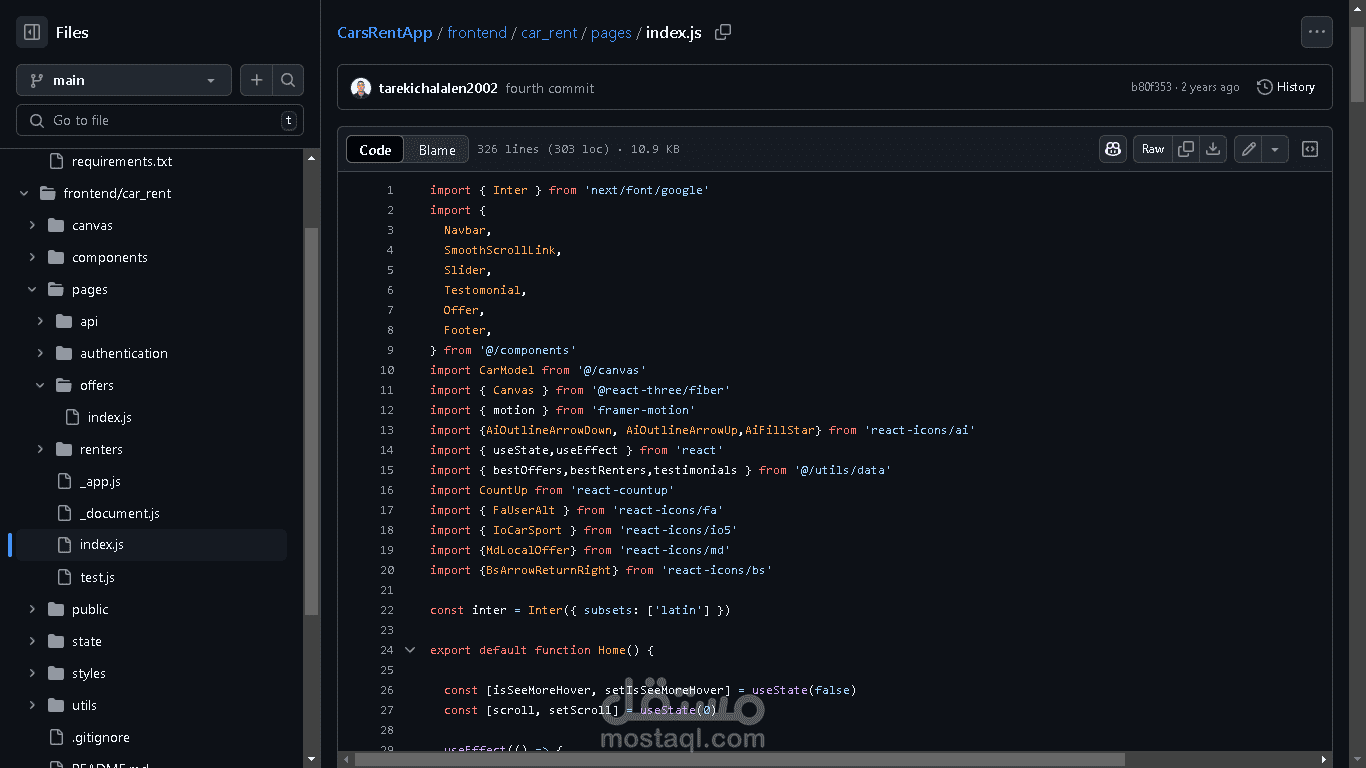This screenshot has width=1366, height=768.
Task: Expand the renters folder chevron
Action: tap(40, 449)
